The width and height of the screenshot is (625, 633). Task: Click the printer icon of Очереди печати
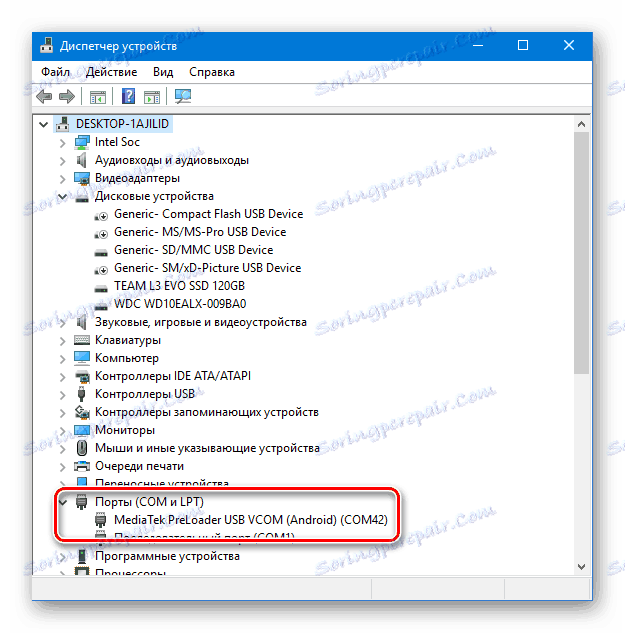[82, 466]
